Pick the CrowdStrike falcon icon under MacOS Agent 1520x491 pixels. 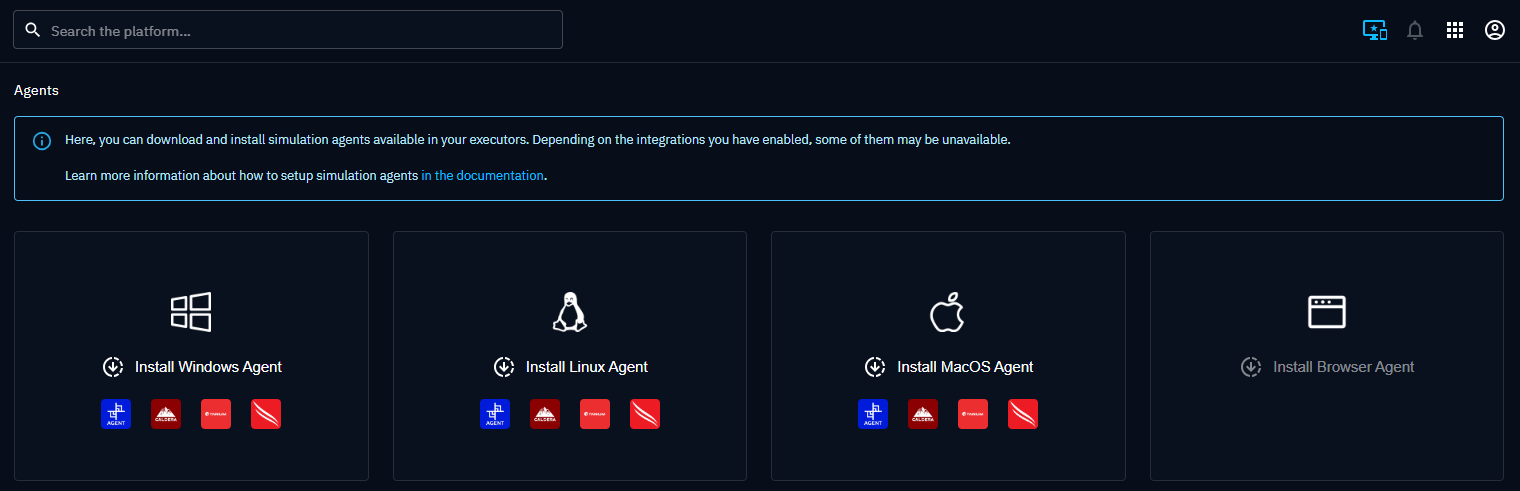[1023, 414]
